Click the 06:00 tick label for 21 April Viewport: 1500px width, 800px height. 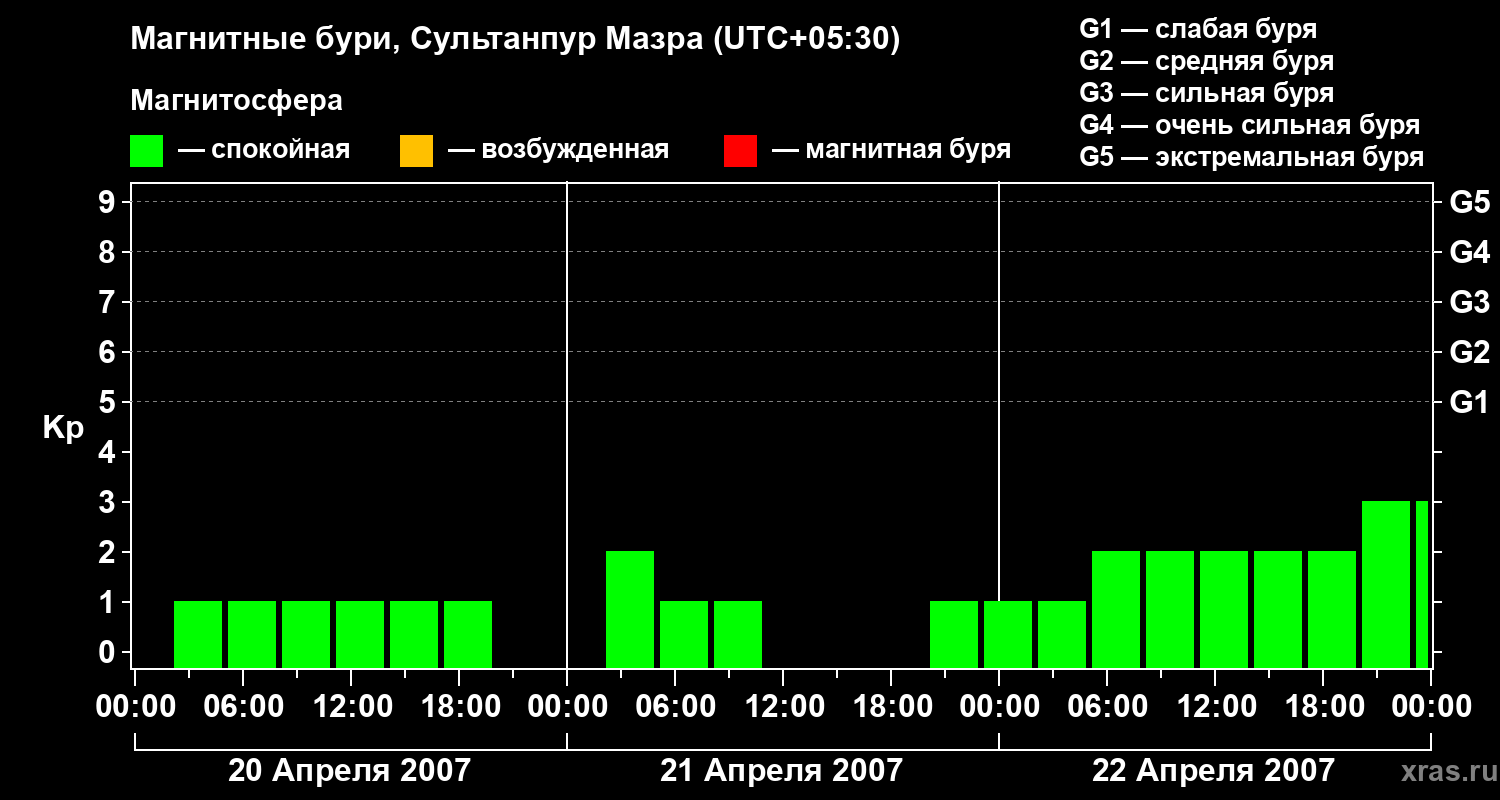coord(674,707)
